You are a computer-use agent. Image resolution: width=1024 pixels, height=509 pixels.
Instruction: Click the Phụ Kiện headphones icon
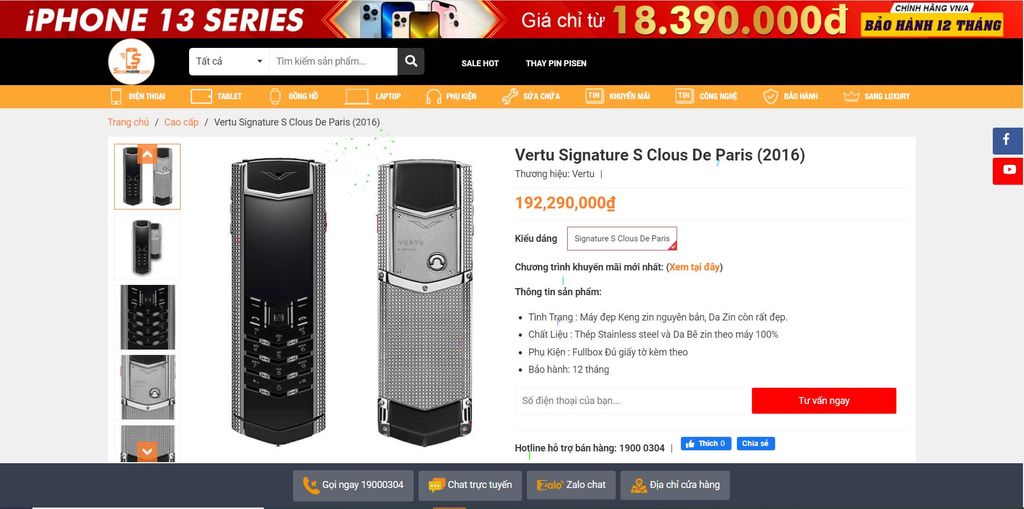point(434,97)
